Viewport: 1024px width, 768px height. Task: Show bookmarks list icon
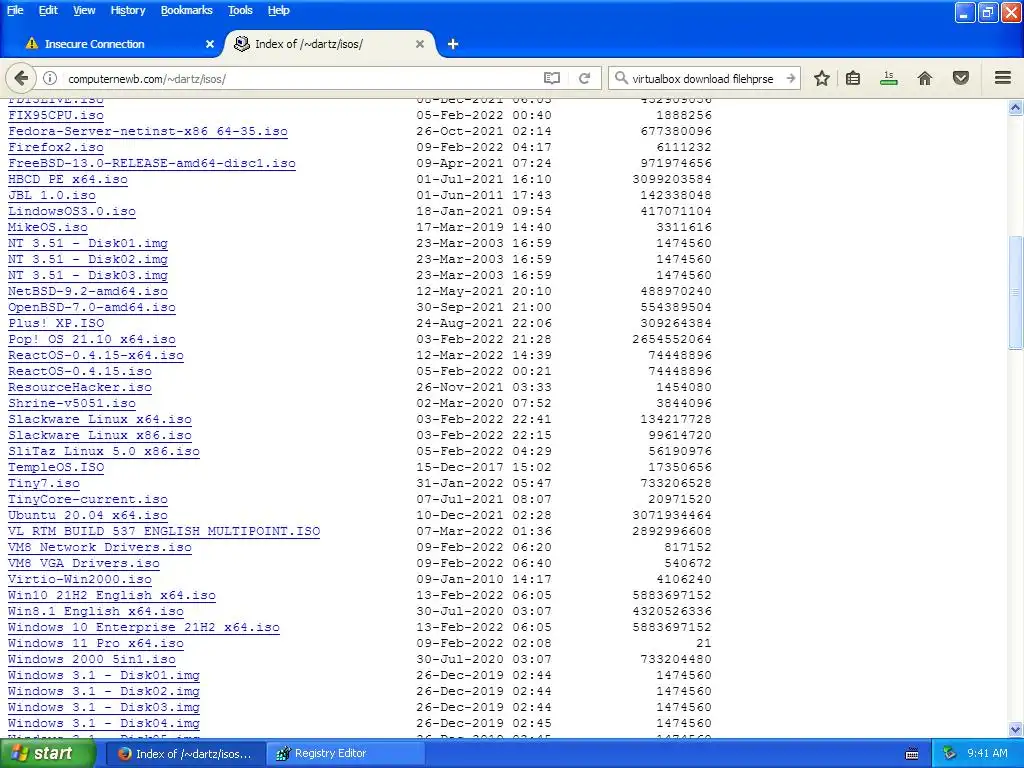[x=853, y=78]
